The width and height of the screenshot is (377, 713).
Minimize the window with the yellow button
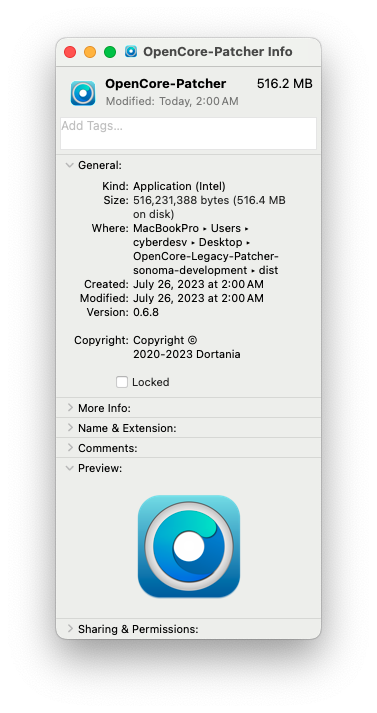[x=90, y=52]
